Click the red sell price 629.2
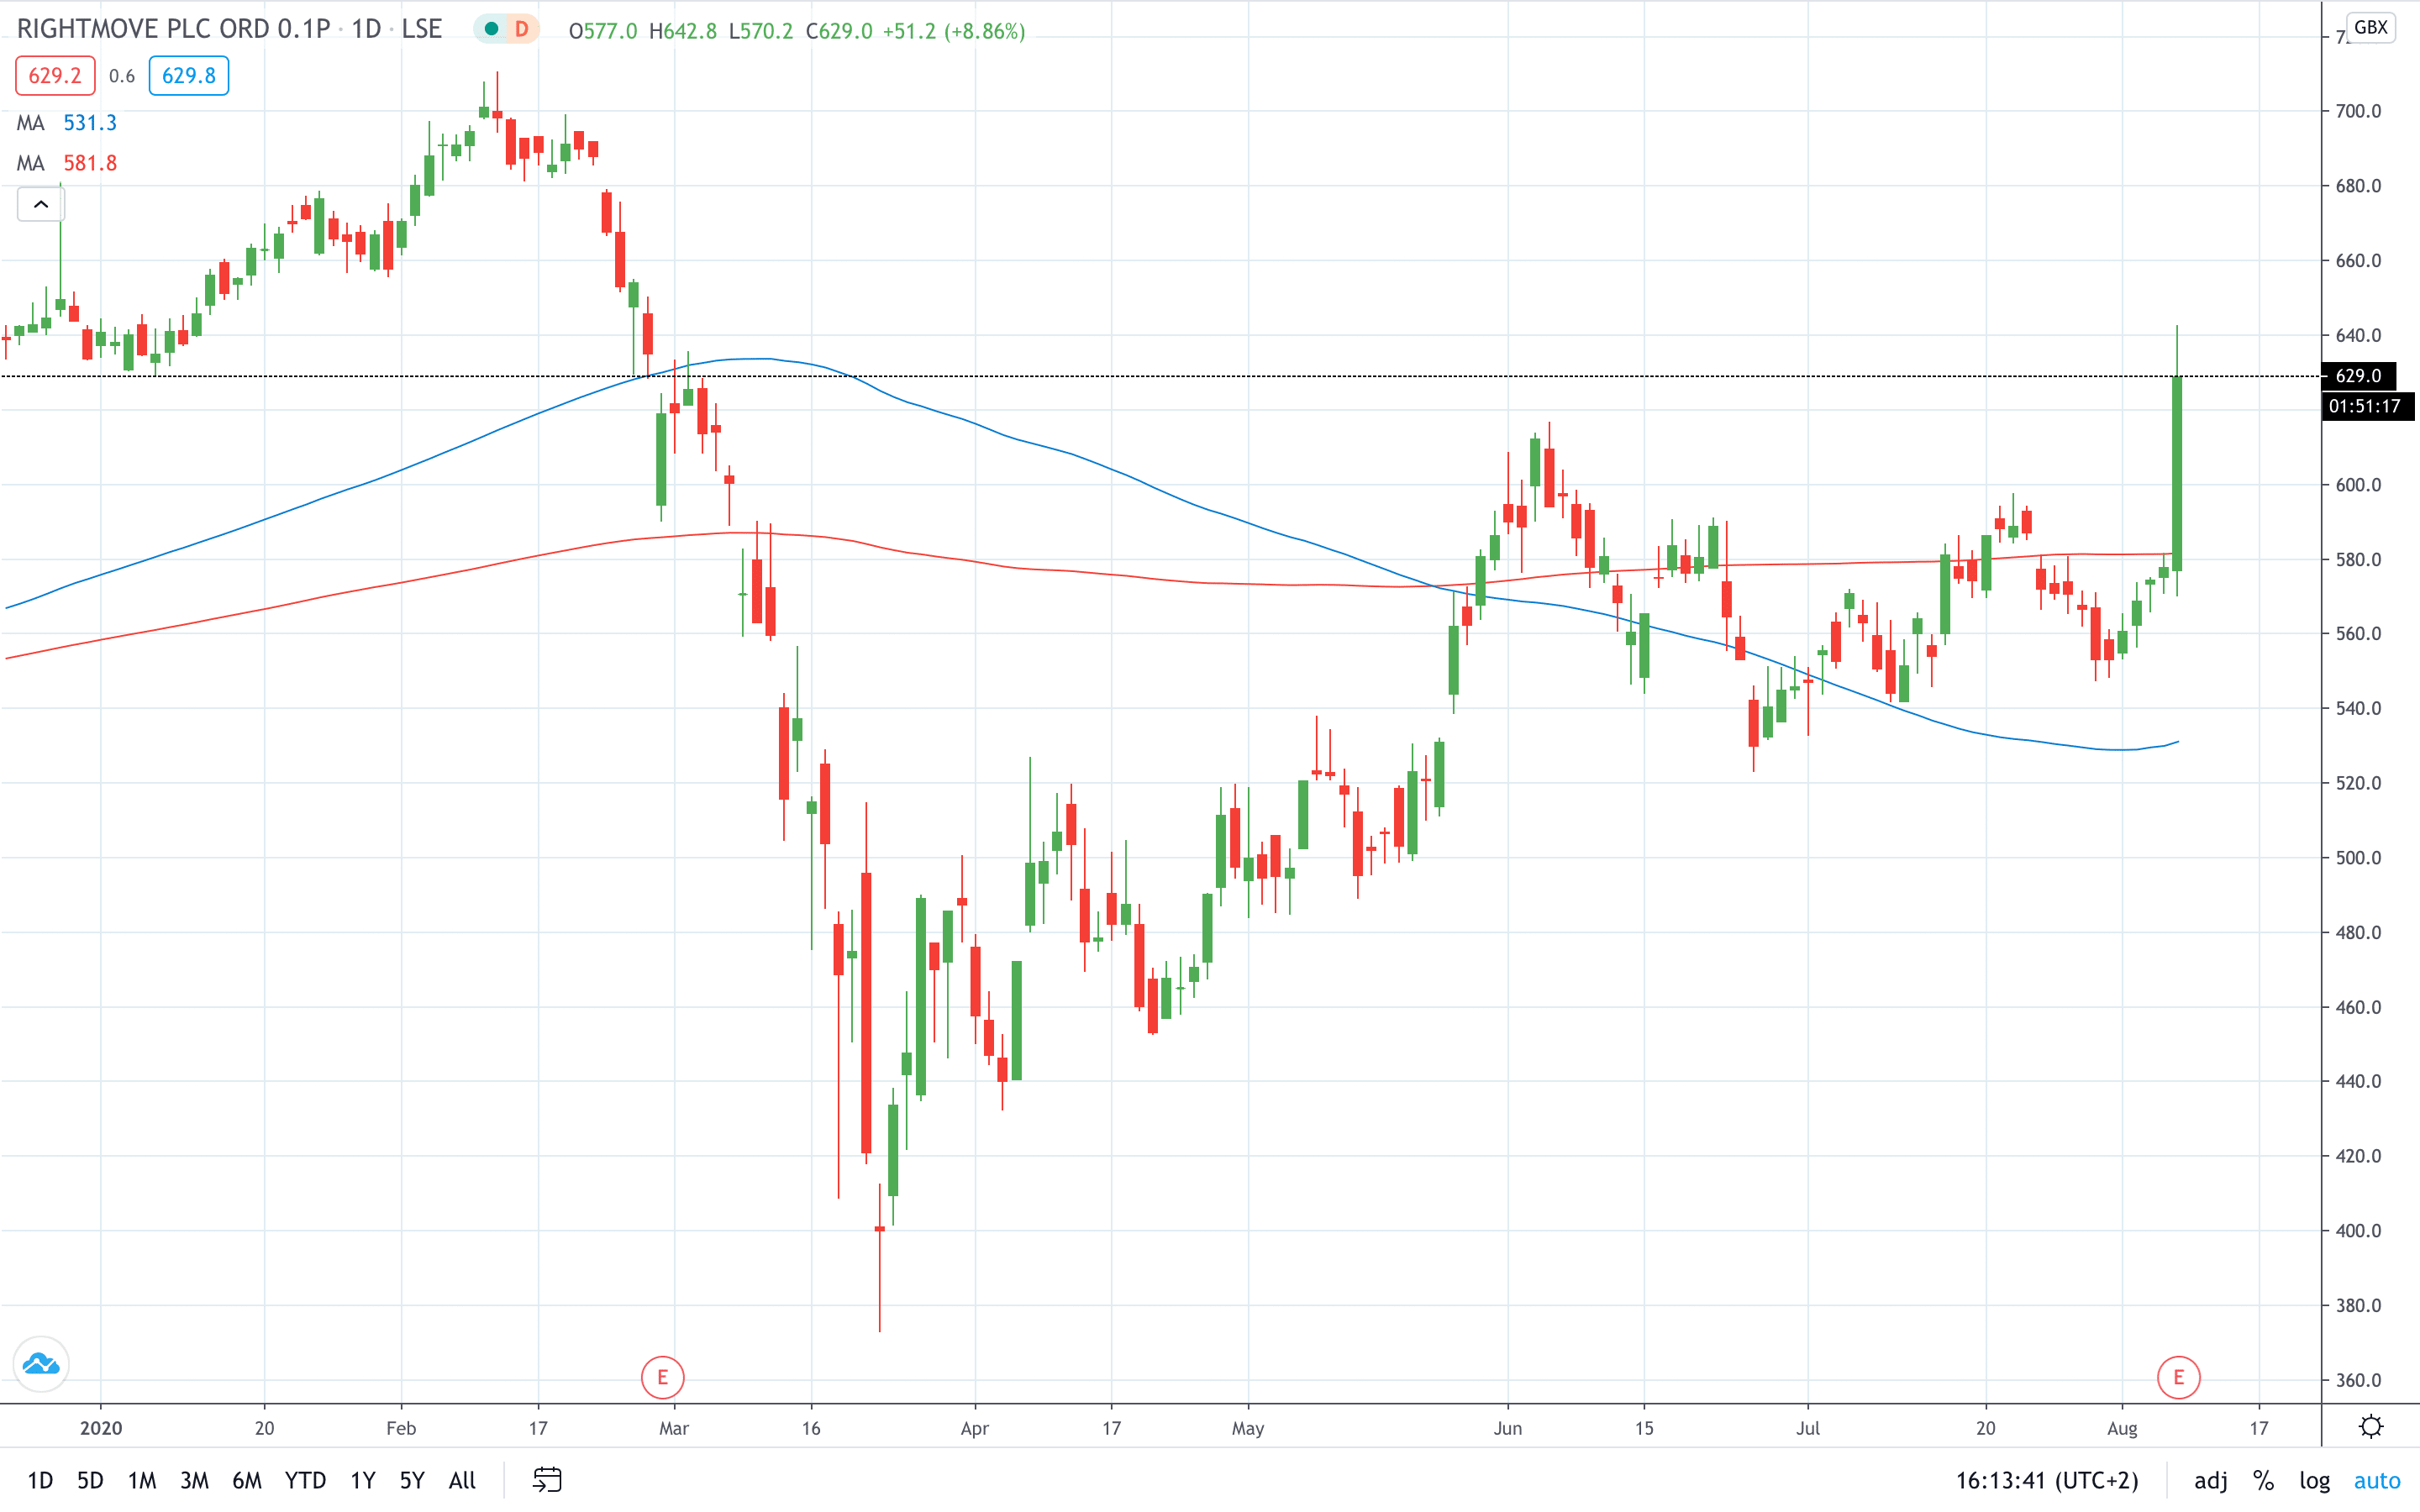 55,76
